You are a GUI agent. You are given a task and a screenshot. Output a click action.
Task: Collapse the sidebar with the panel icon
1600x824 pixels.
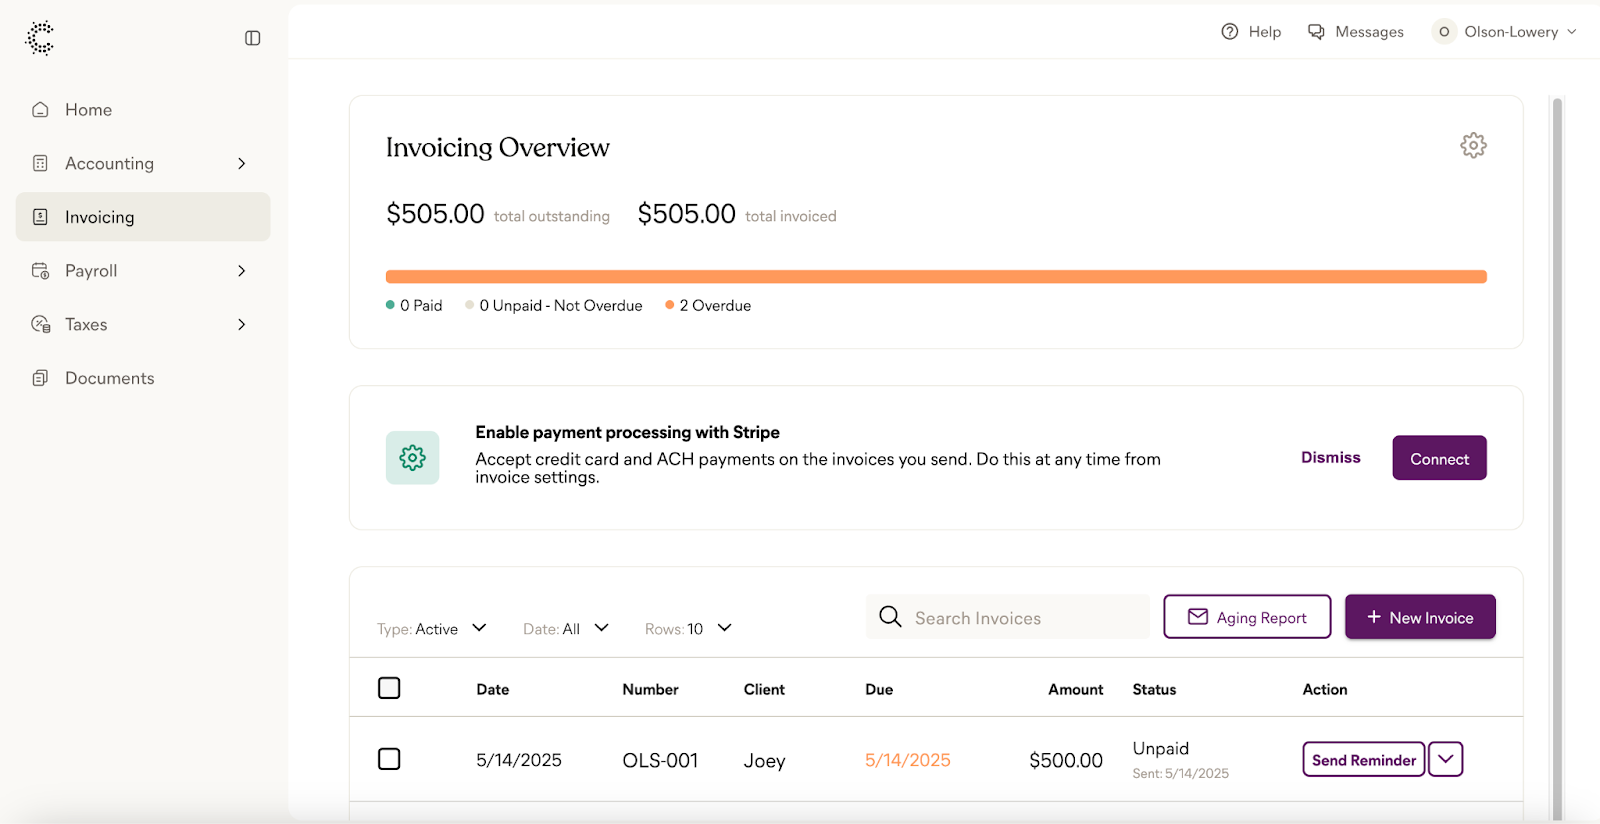[252, 38]
